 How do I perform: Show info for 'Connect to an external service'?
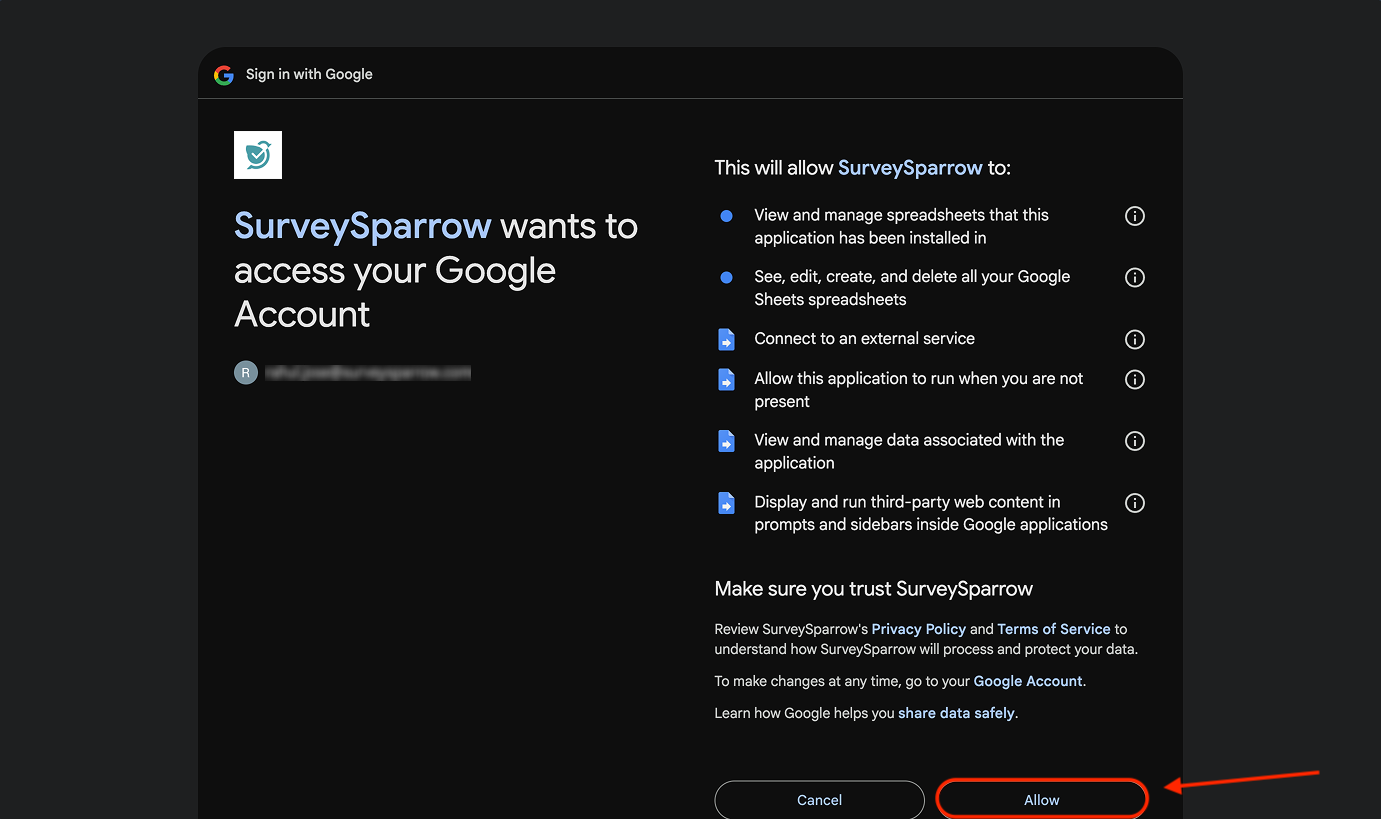[x=1134, y=339]
